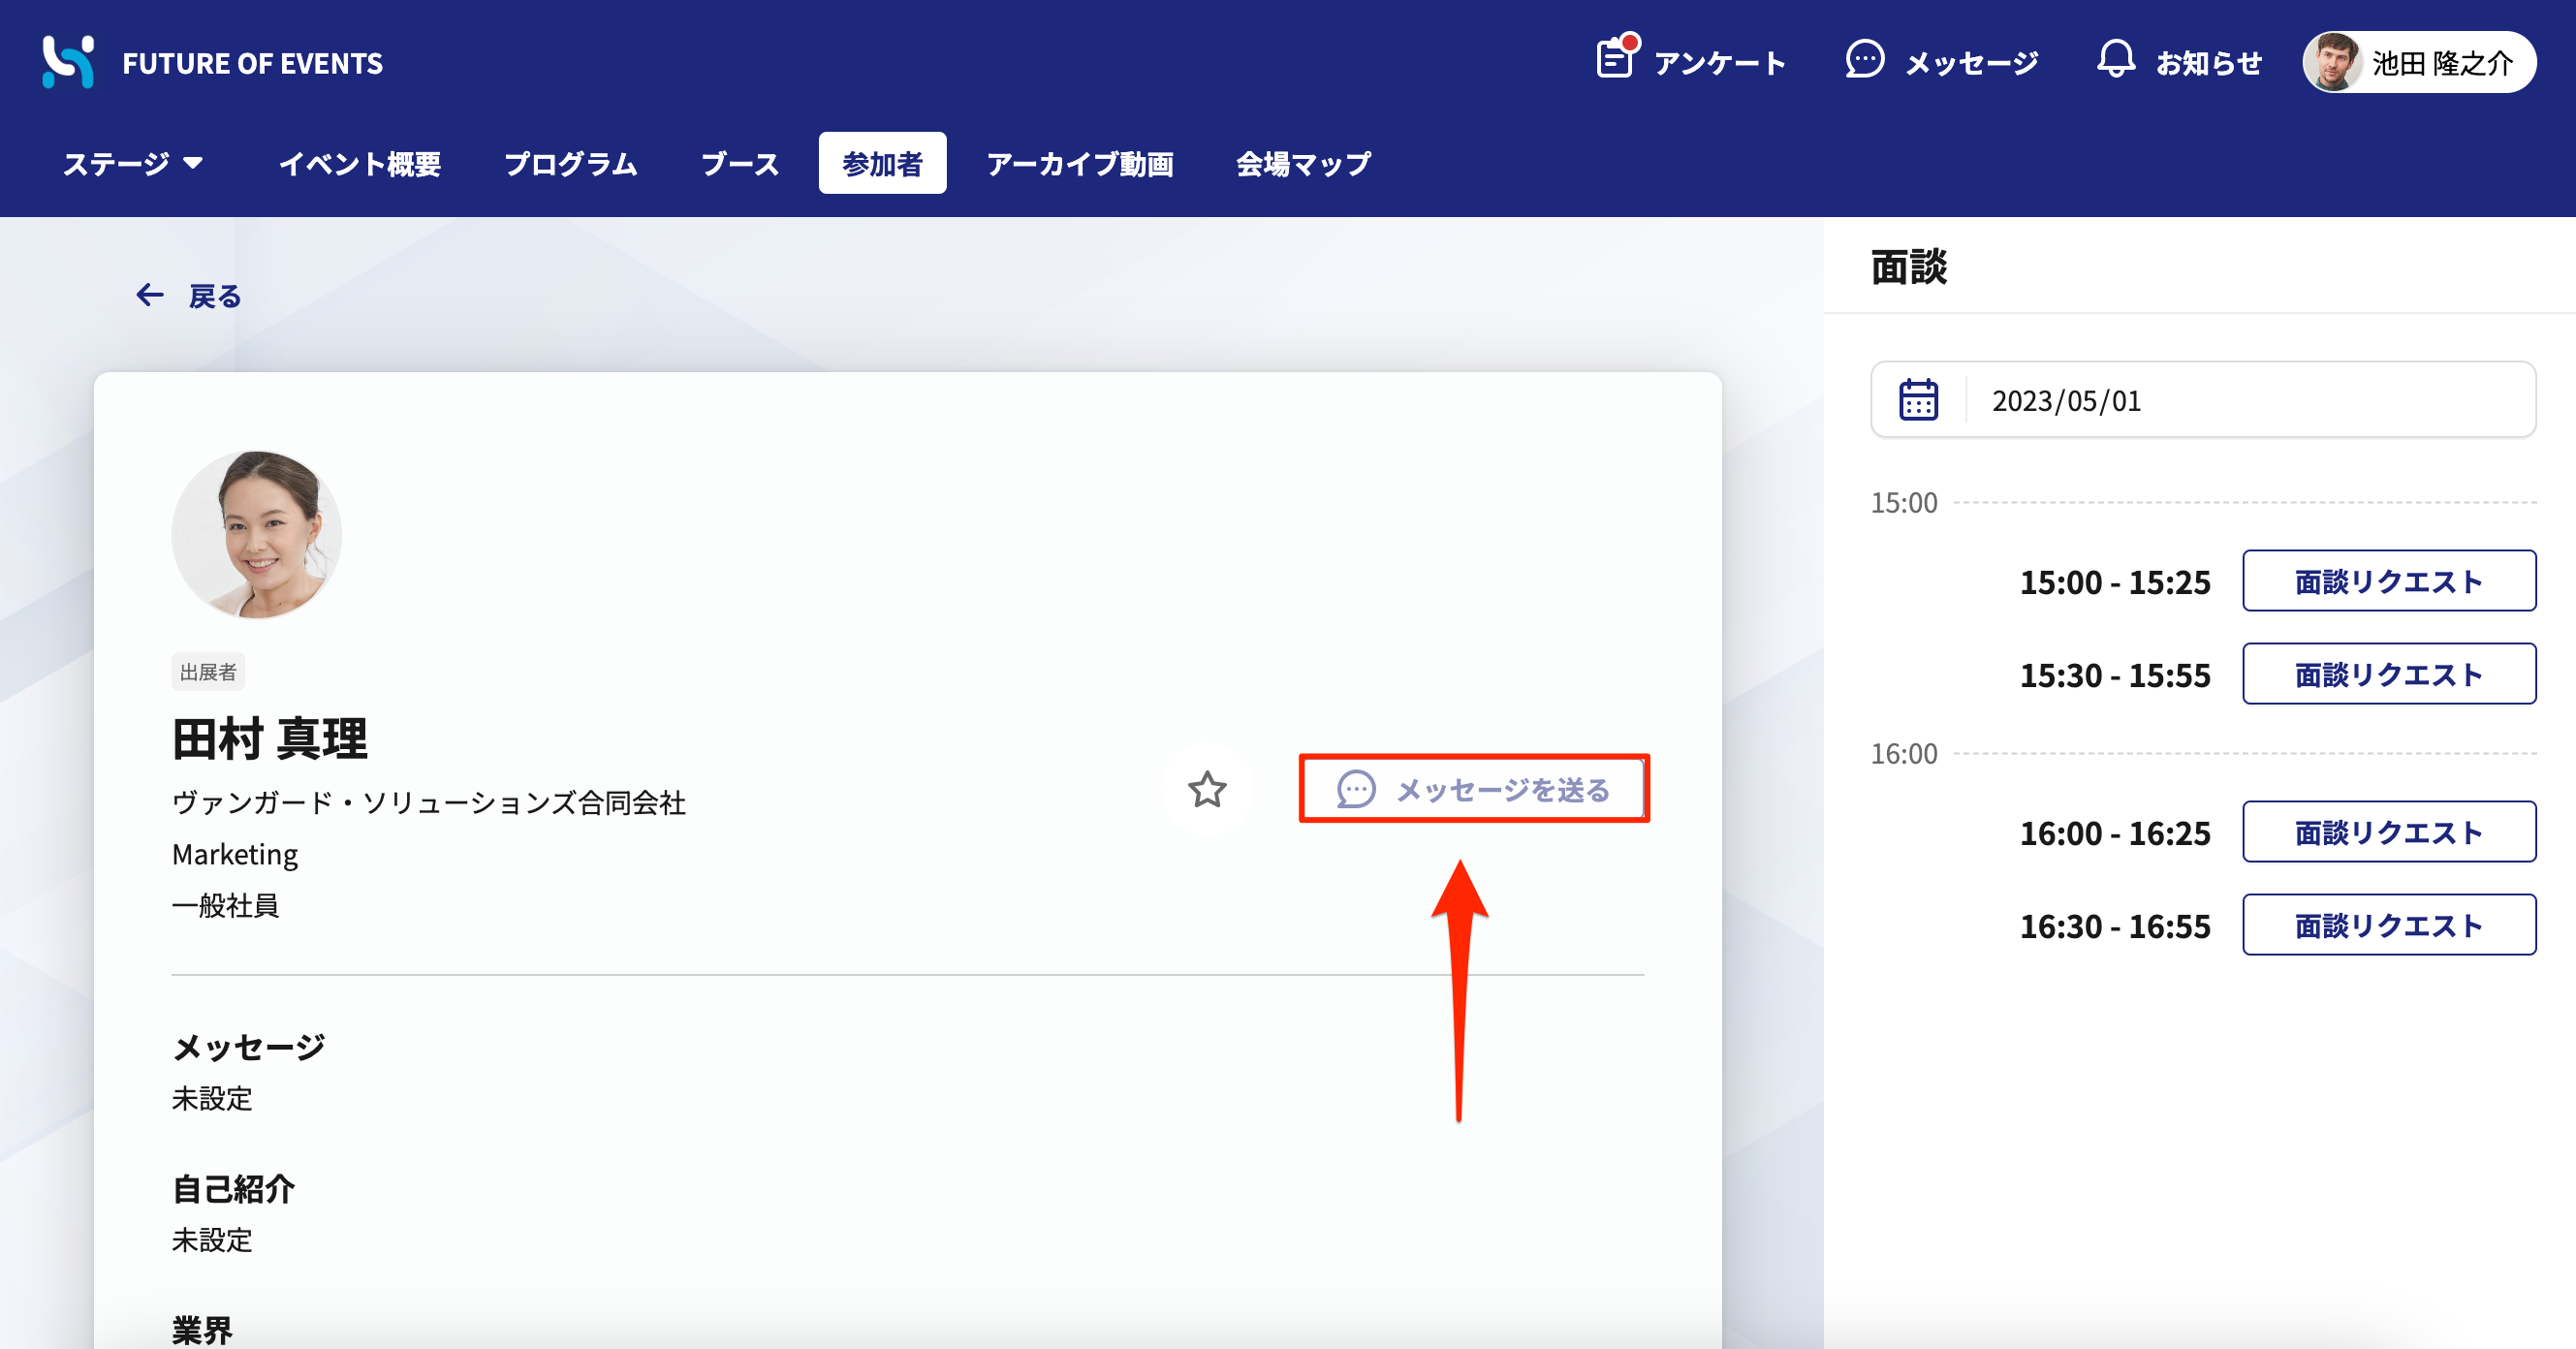Click the お知らせ label in header
The width and height of the screenshot is (2576, 1349).
point(2208,63)
